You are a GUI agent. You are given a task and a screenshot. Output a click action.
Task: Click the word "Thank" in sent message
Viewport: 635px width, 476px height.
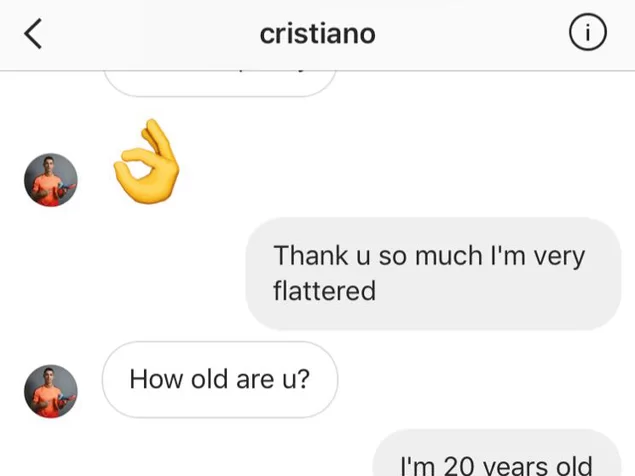click(309, 255)
